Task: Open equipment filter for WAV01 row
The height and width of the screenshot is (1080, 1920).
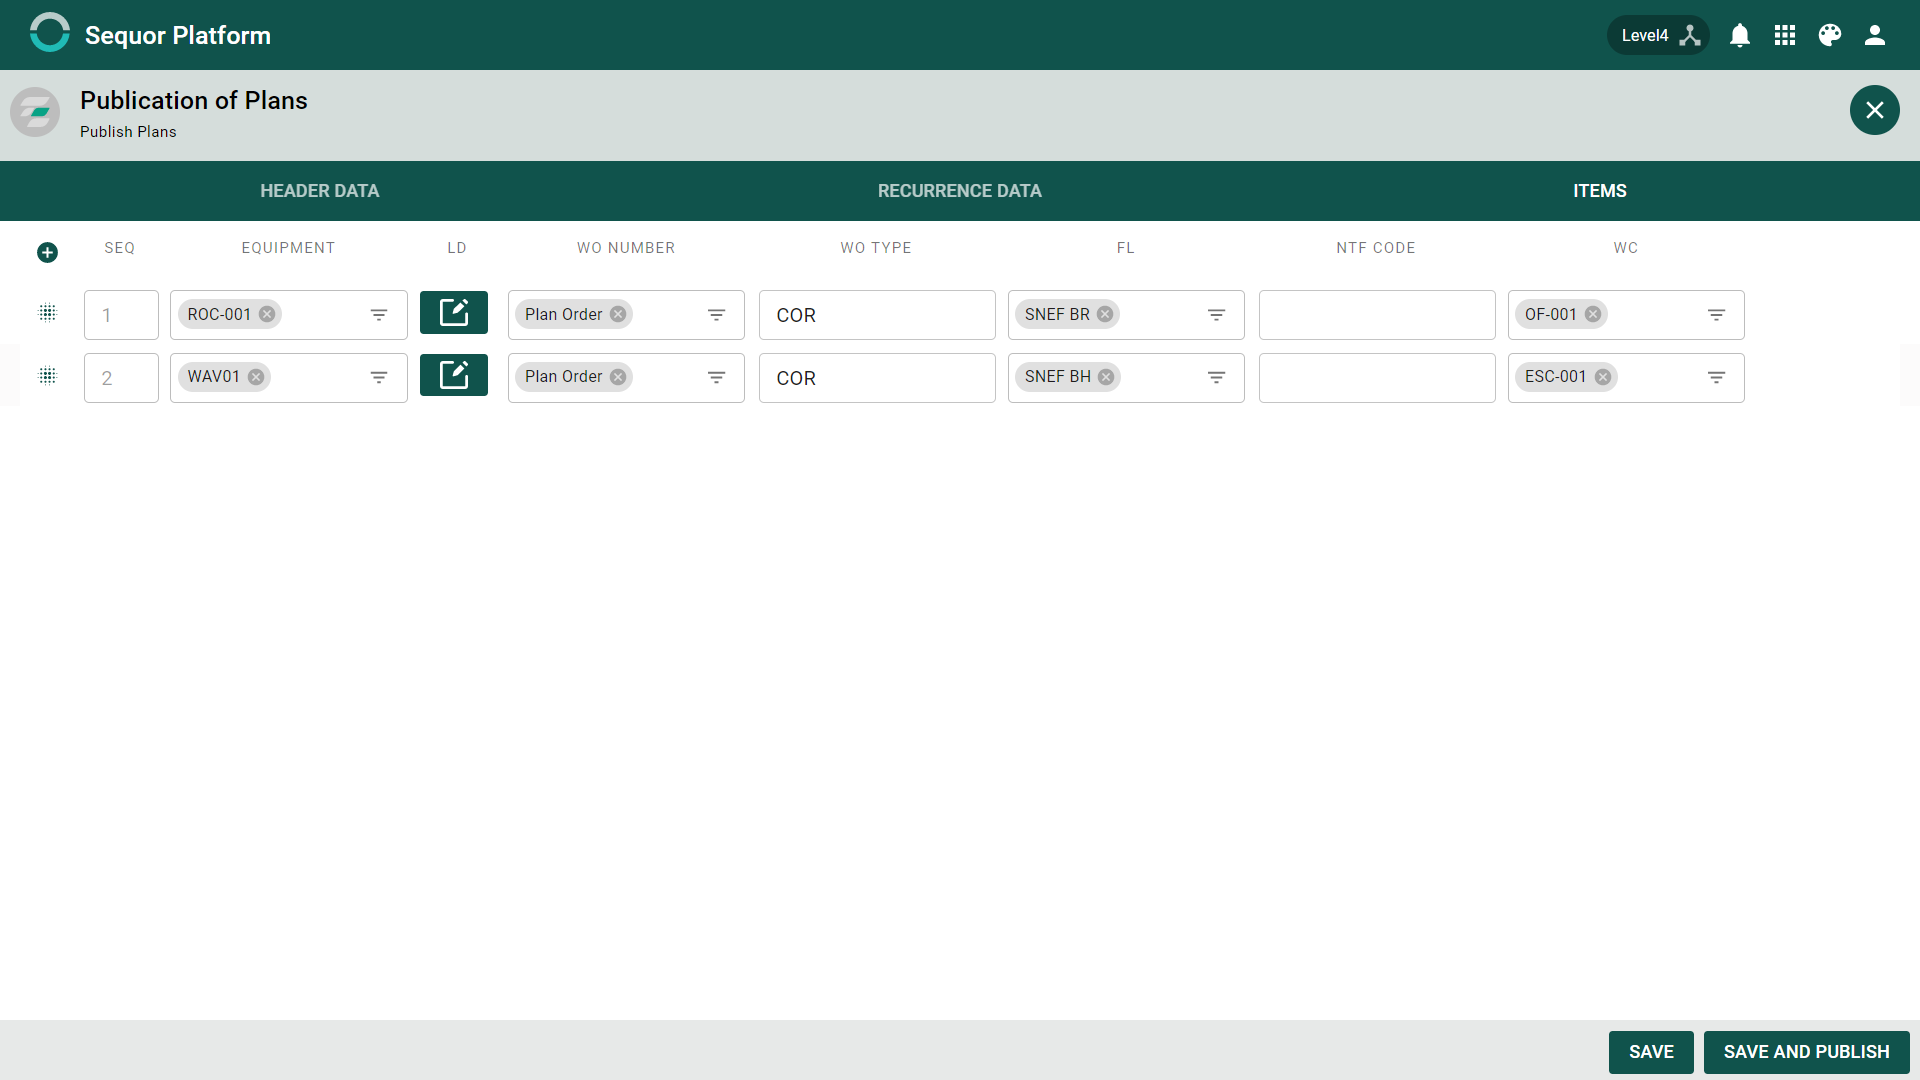Action: tap(379, 378)
